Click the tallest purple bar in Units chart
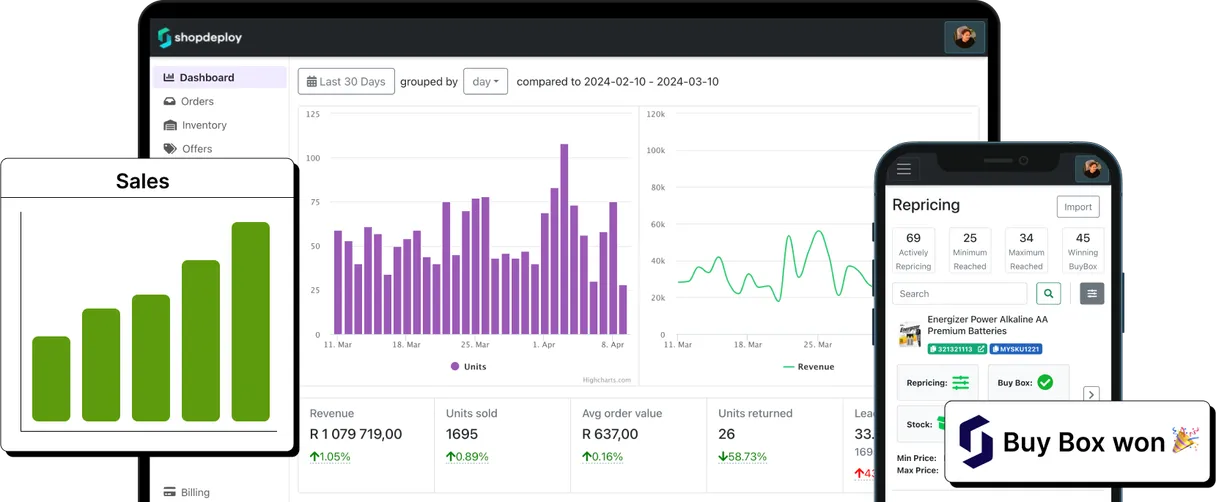 click(x=564, y=239)
